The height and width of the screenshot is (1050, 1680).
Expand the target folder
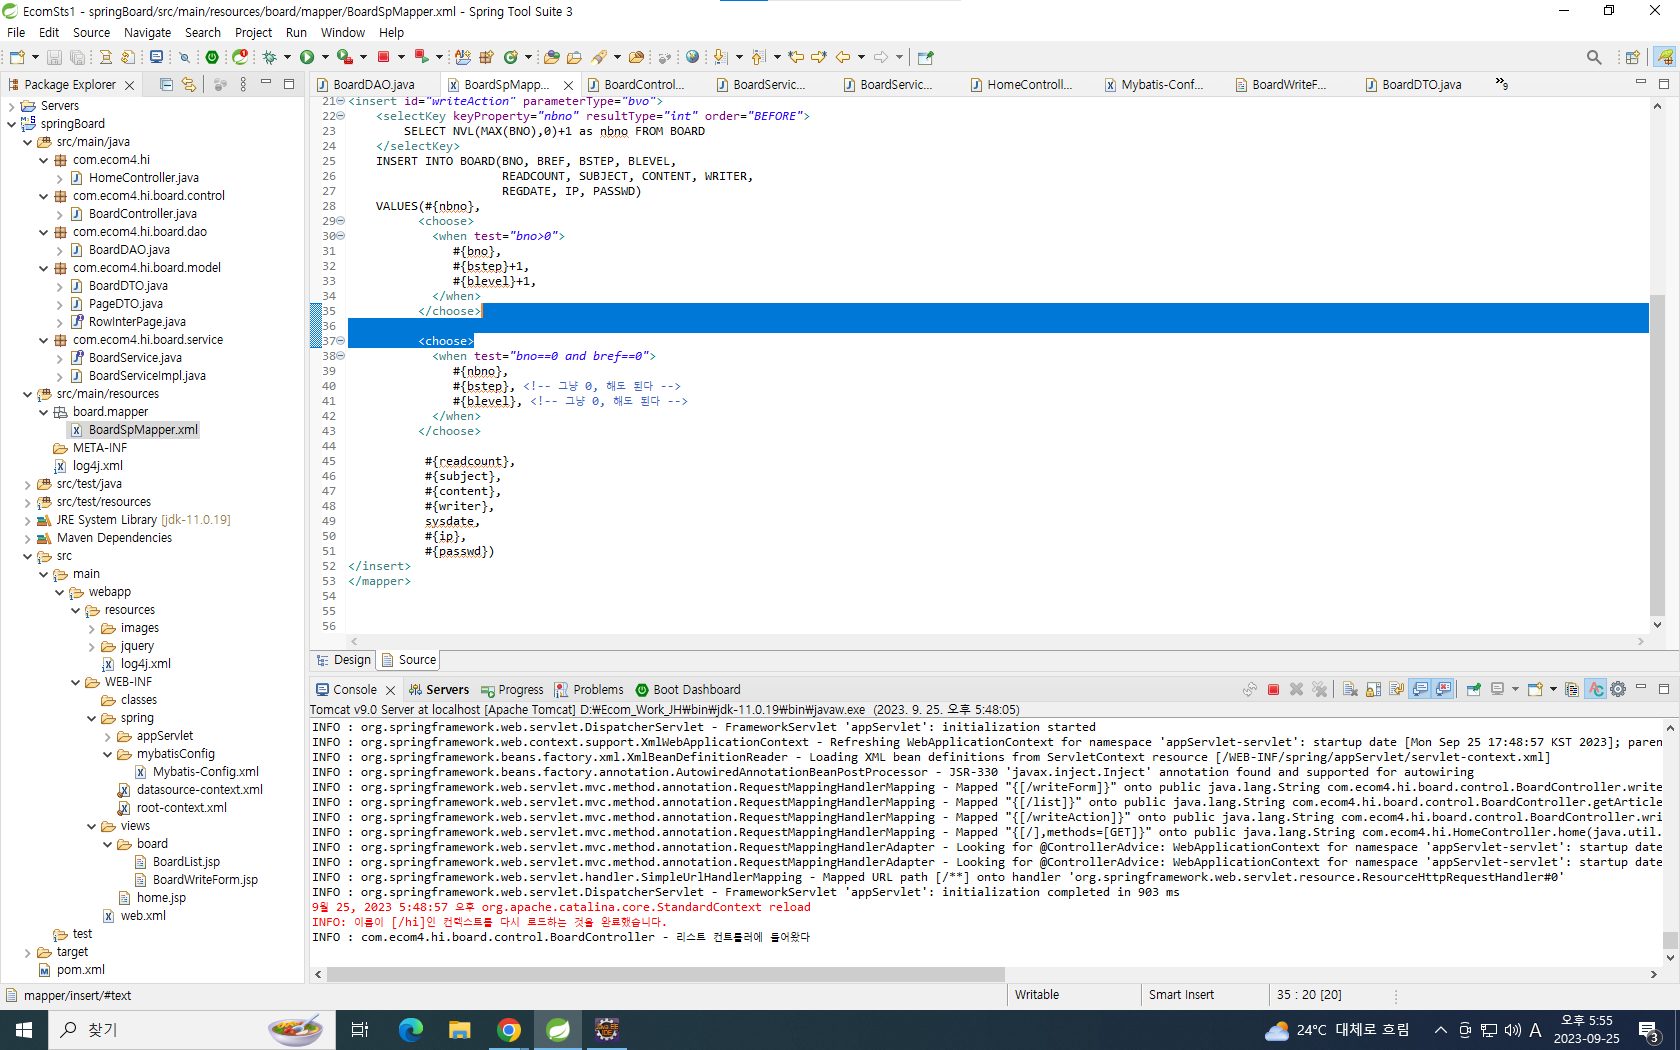(28, 952)
